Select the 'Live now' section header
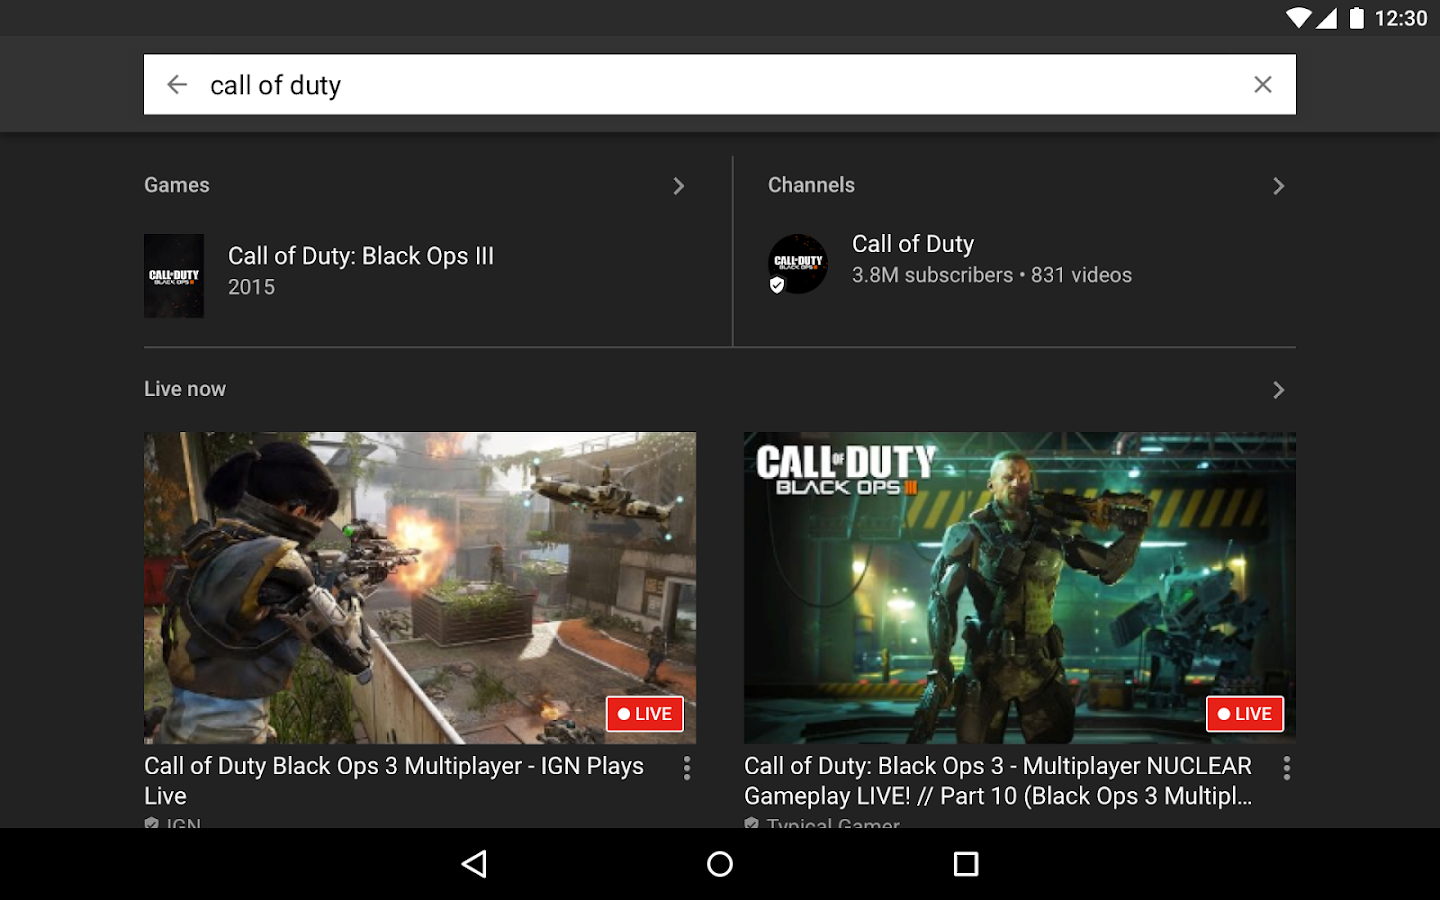The image size is (1440, 900). tap(185, 389)
